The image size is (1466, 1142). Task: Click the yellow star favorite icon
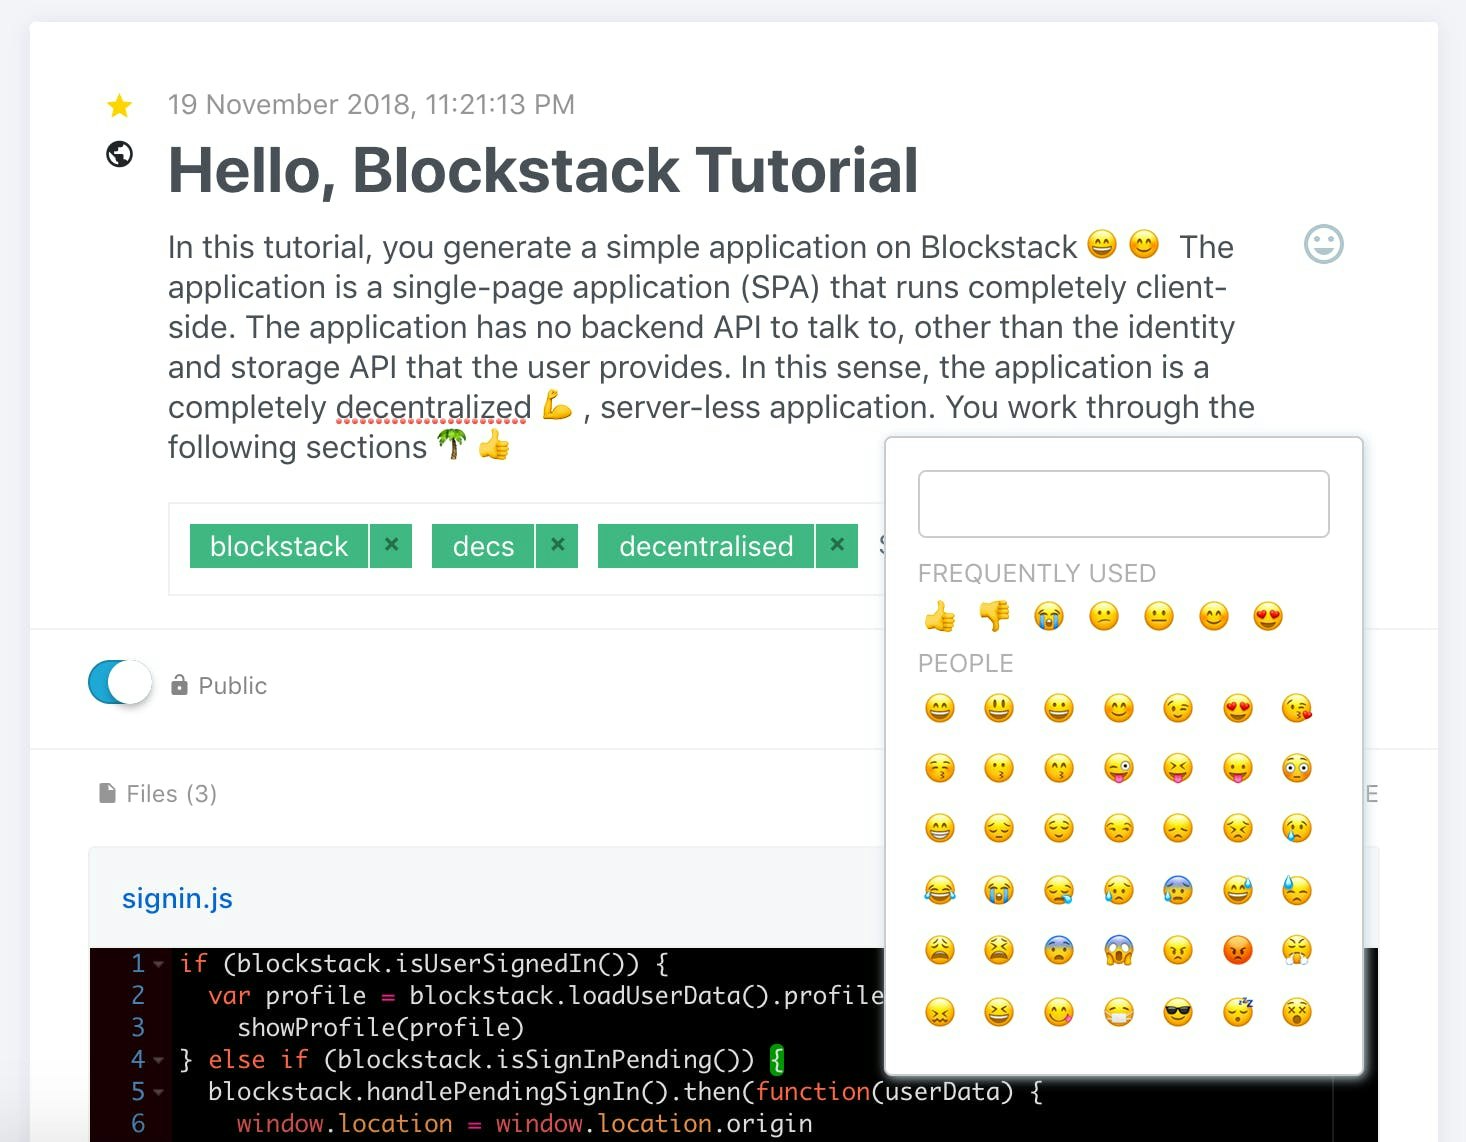click(x=119, y=105)
